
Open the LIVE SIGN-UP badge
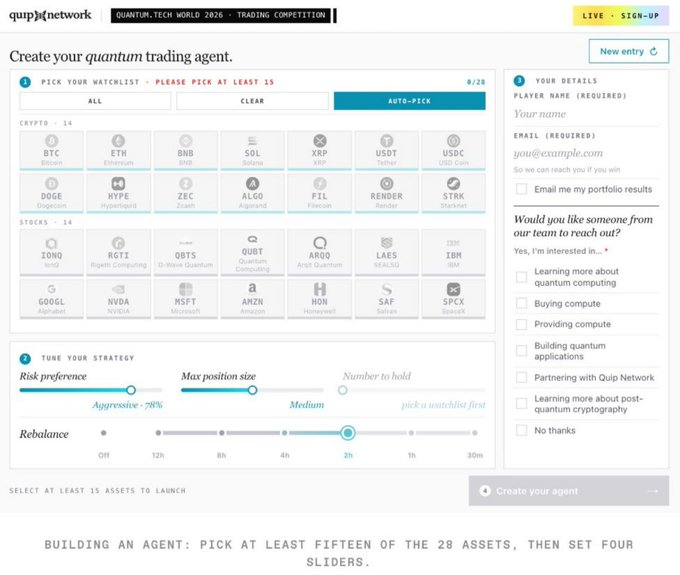coord(621,16)
